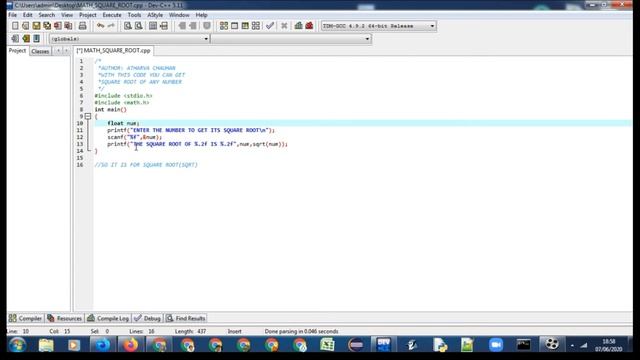Open Replace using second magnifier icon

click(x=139, y=26)
